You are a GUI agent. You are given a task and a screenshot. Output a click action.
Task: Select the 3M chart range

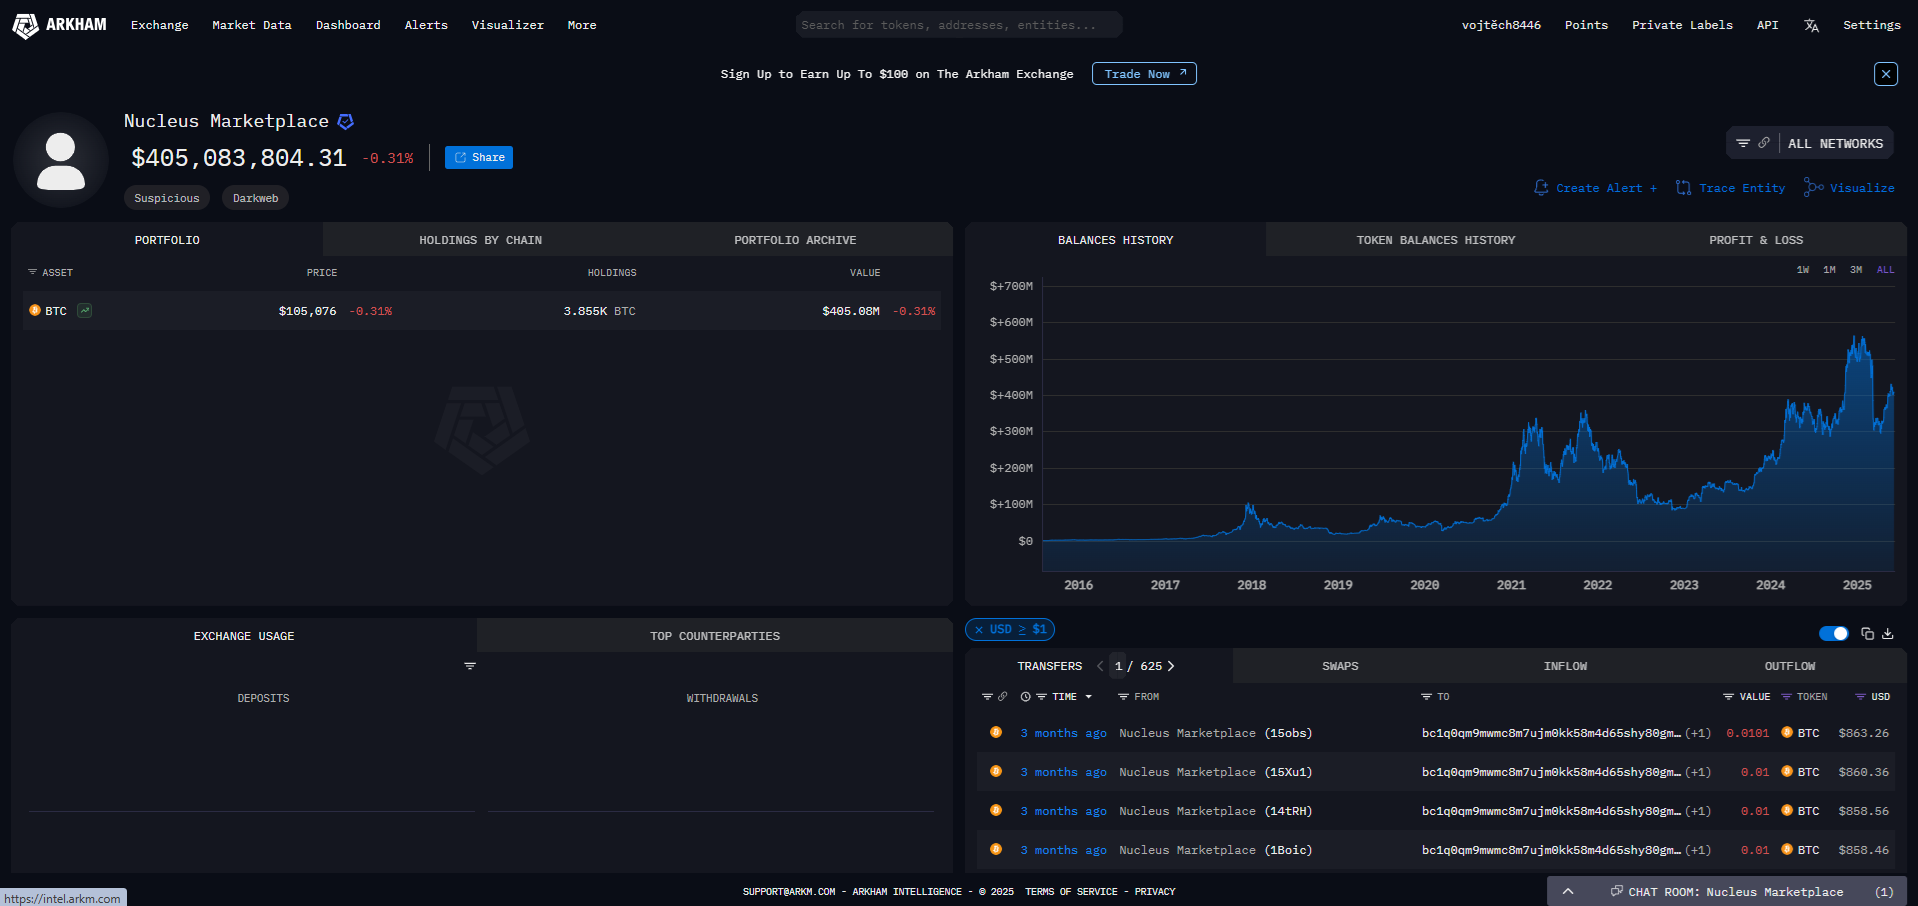[1856, 270]
